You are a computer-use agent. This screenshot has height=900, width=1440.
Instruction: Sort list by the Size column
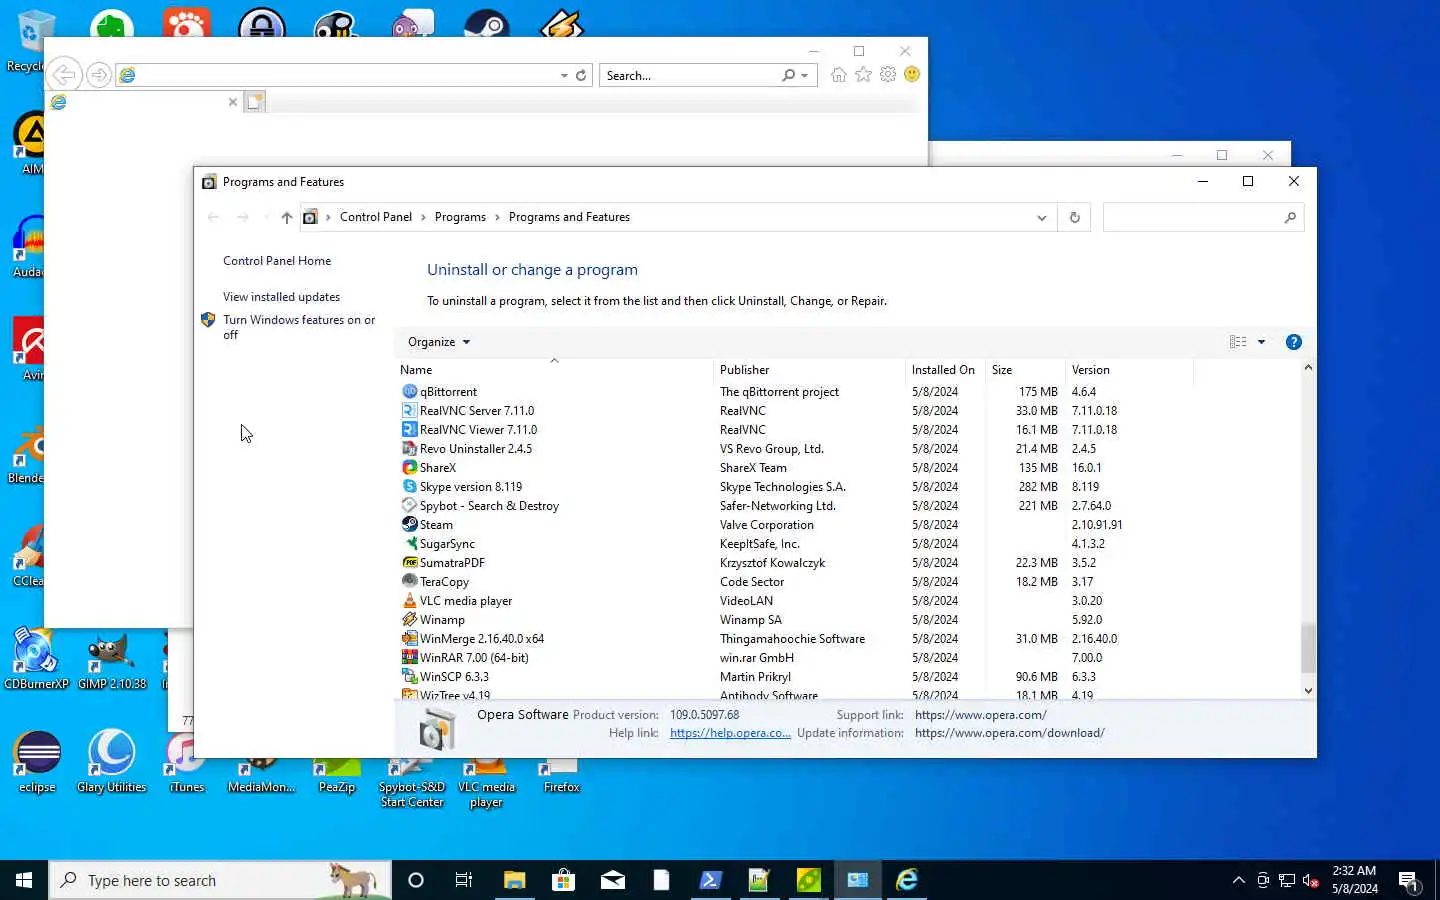(x=1025, y=370)
